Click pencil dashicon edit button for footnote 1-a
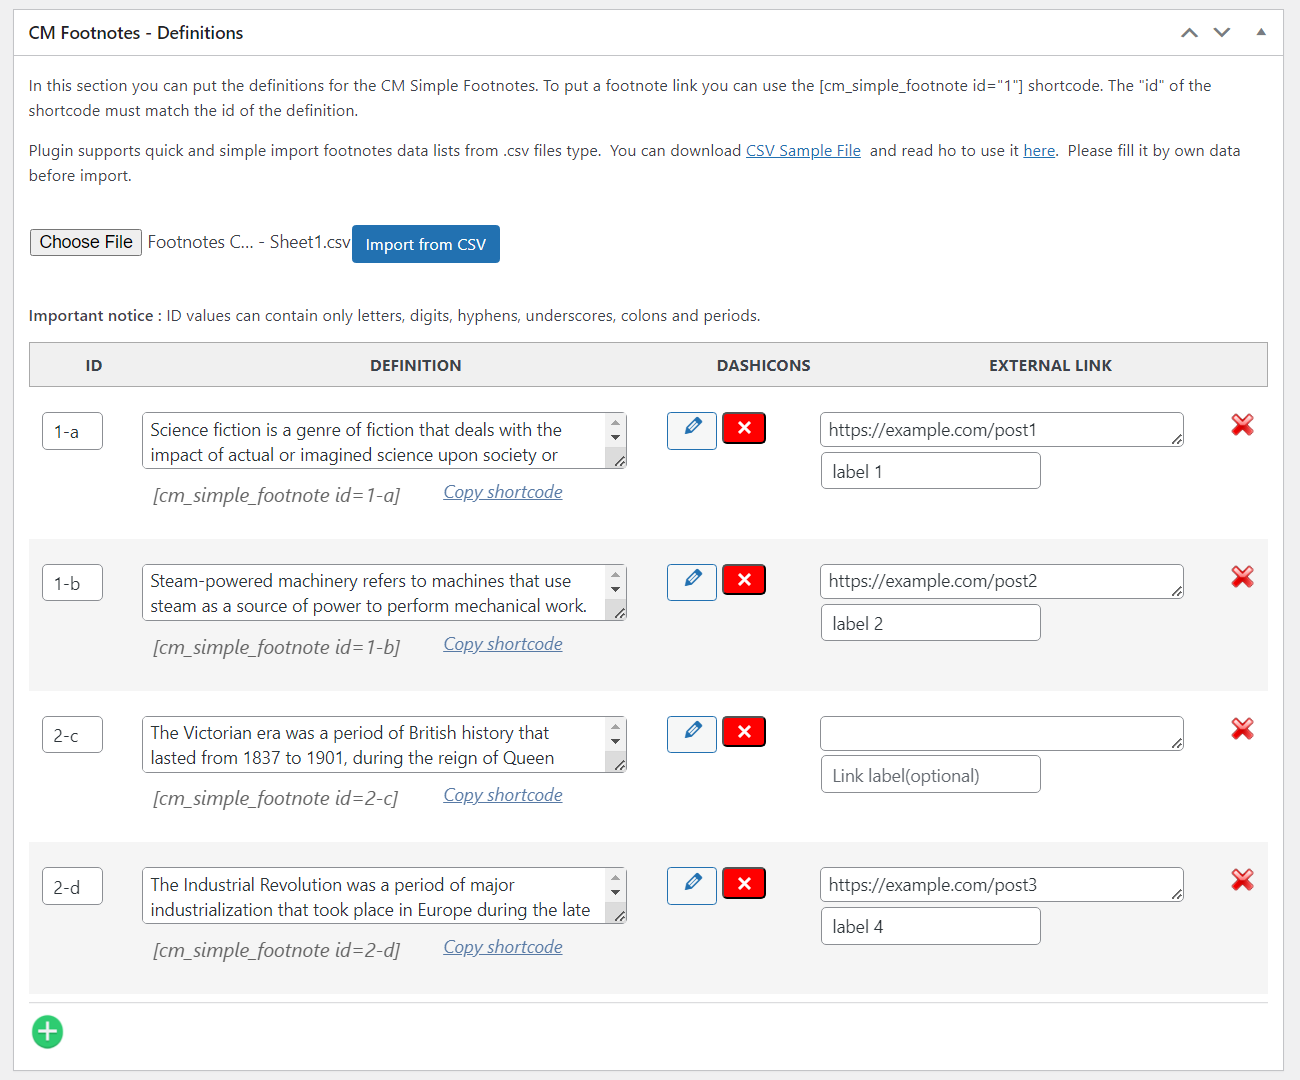1300x1080 pixels. (x=692, y=431)
